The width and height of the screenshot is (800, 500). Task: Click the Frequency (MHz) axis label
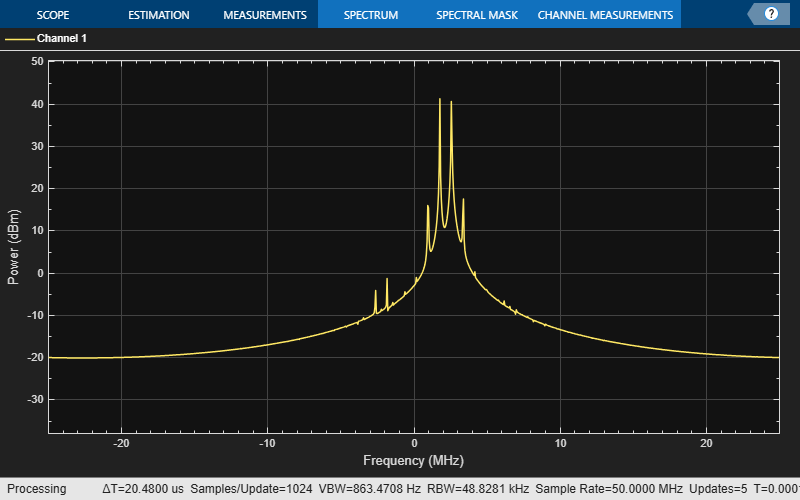413,461
